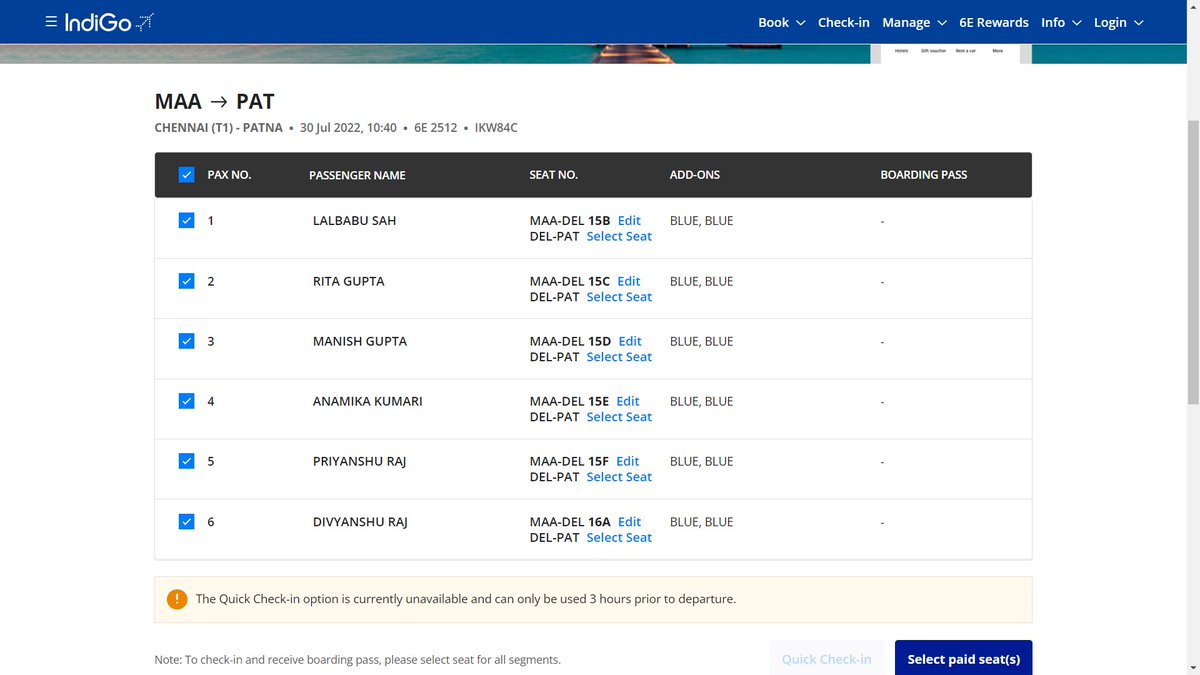Click flight number 6E 2512
Screen dimensions: 1200x675
435,128
